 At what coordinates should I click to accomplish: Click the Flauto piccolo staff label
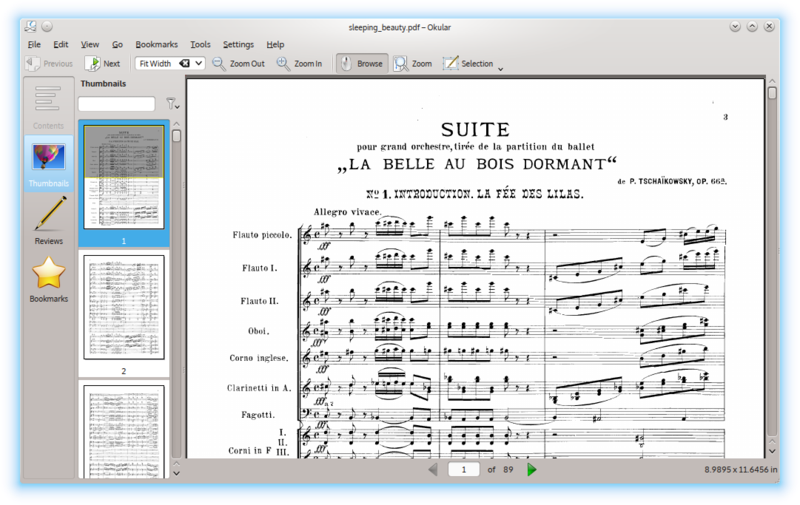262,235
